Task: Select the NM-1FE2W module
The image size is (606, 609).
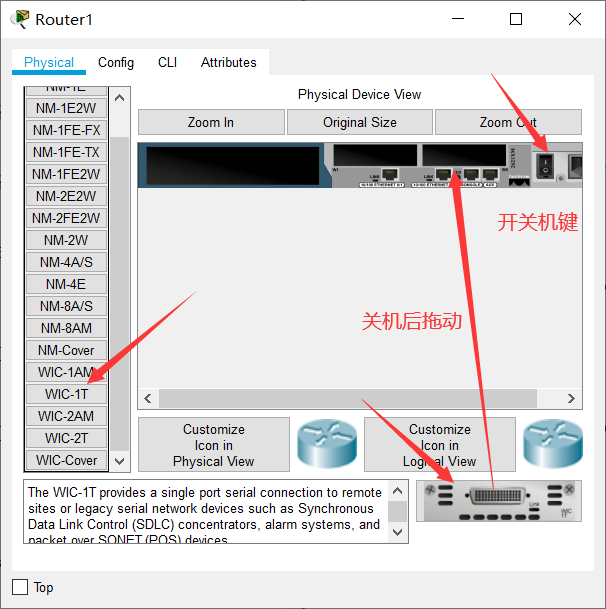Action: (x=66, y=174)
